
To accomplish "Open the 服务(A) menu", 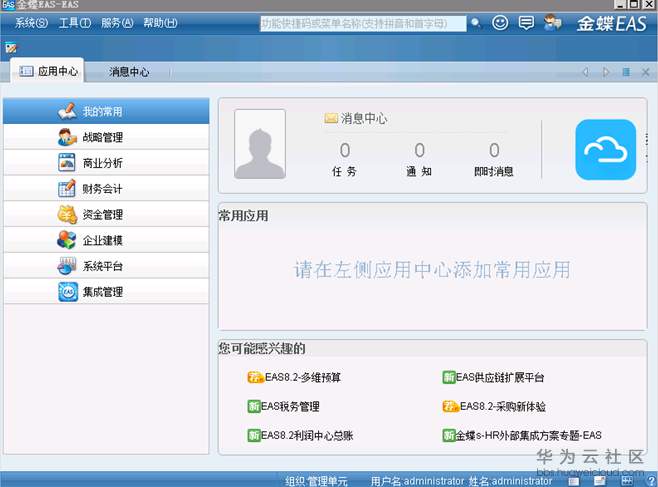I will coord(117,23).
